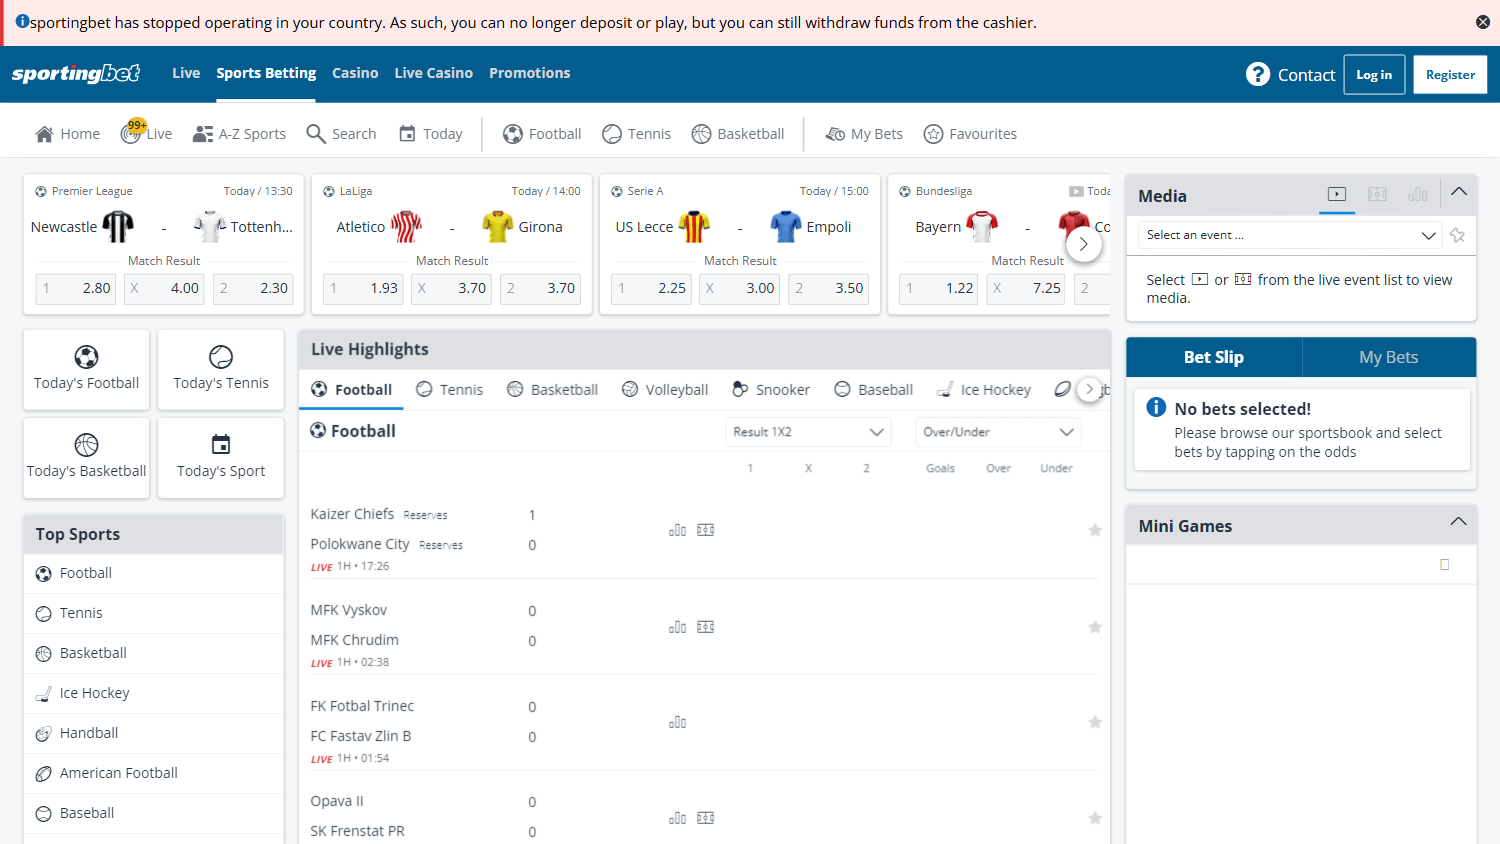Viewport: 1500px width, 844px height.
Task: Open Tennis from the sports navigation bar
Action: click(636, 134)
